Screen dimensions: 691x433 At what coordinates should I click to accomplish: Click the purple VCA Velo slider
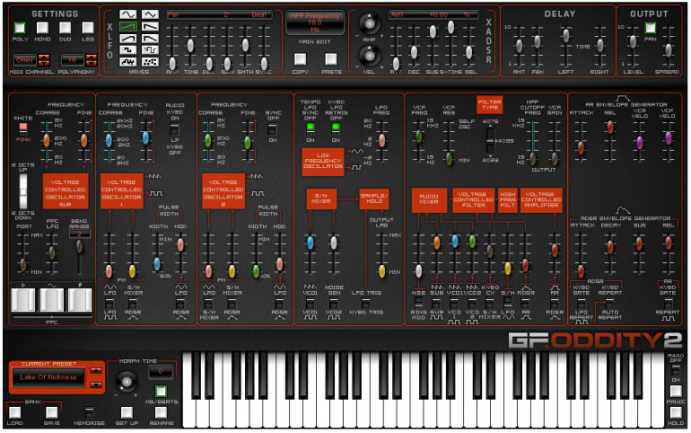coord(639,143)
